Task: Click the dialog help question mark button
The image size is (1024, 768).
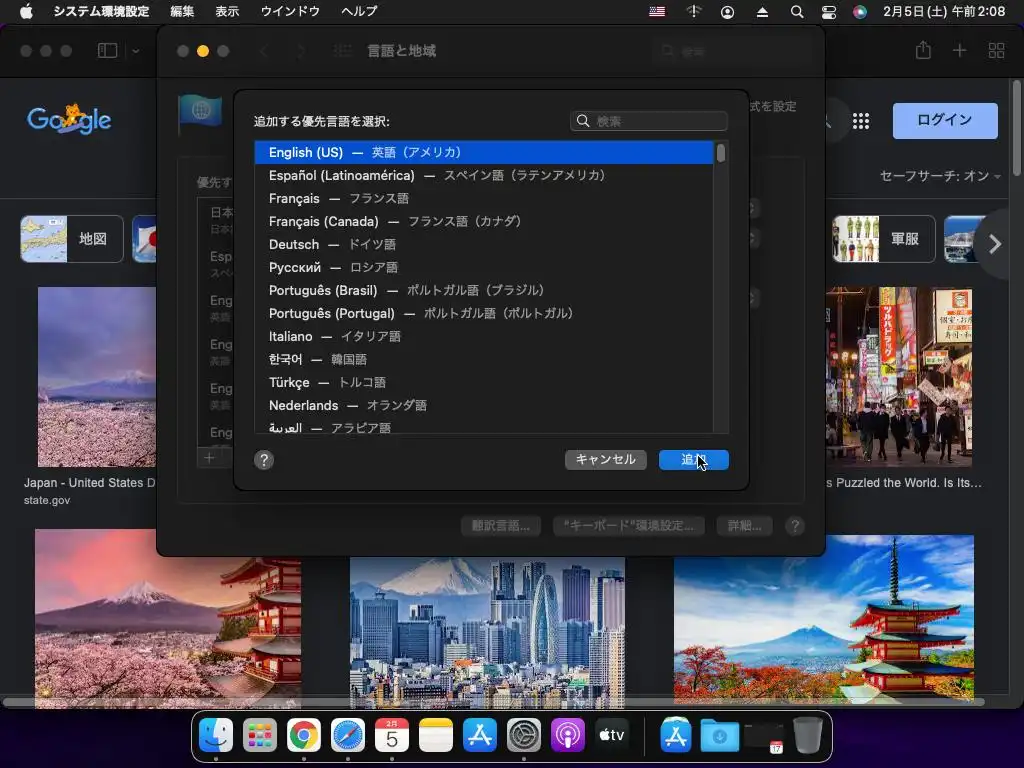Action: 264,460
